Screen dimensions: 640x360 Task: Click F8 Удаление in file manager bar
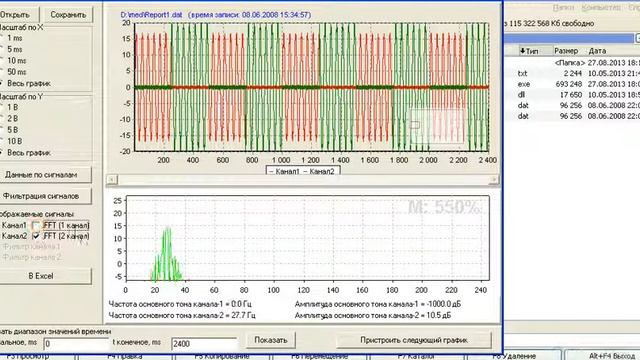click(514, 356)
